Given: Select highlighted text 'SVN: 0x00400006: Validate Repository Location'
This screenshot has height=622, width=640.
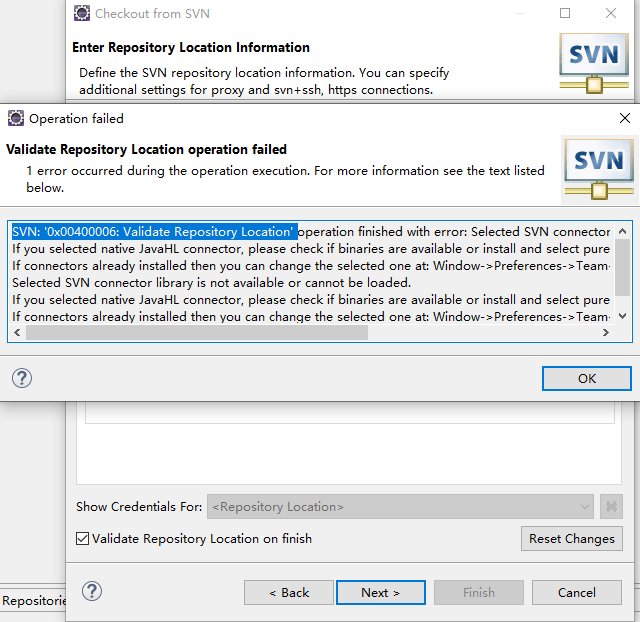Looking at the screenshot, I should coord(154,232).
